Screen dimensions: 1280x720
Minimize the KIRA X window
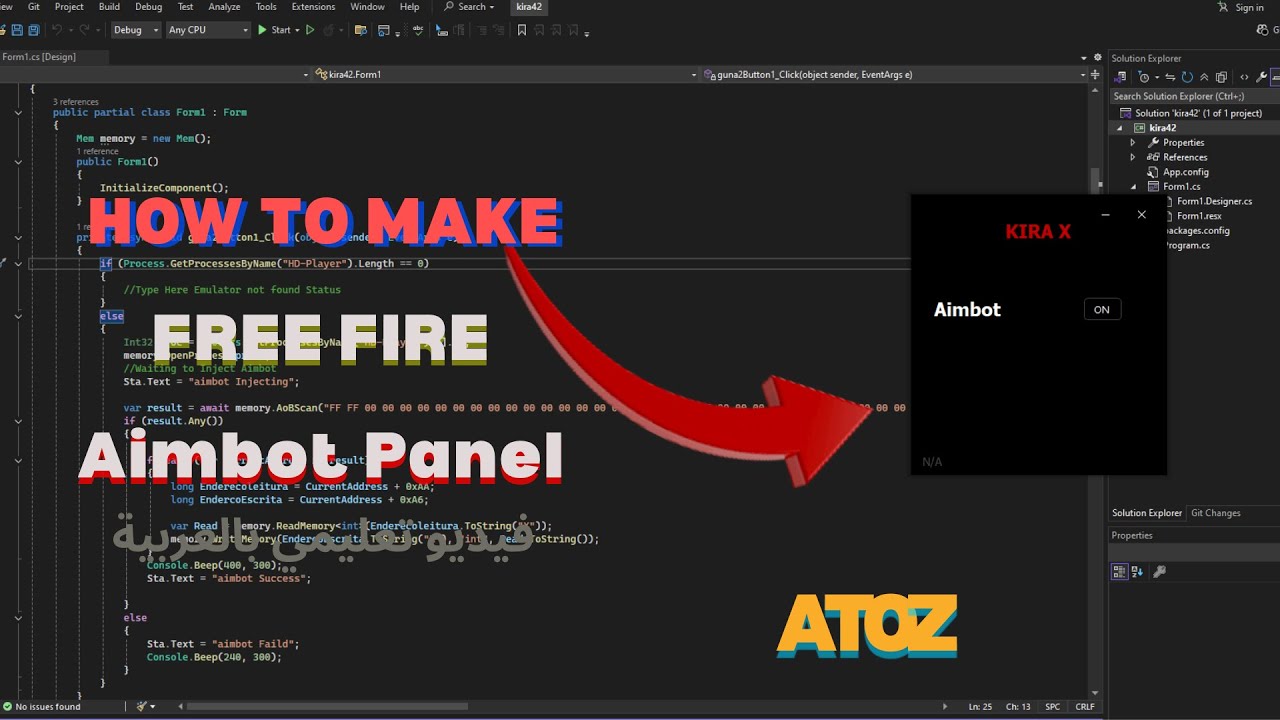[1105, 214]
